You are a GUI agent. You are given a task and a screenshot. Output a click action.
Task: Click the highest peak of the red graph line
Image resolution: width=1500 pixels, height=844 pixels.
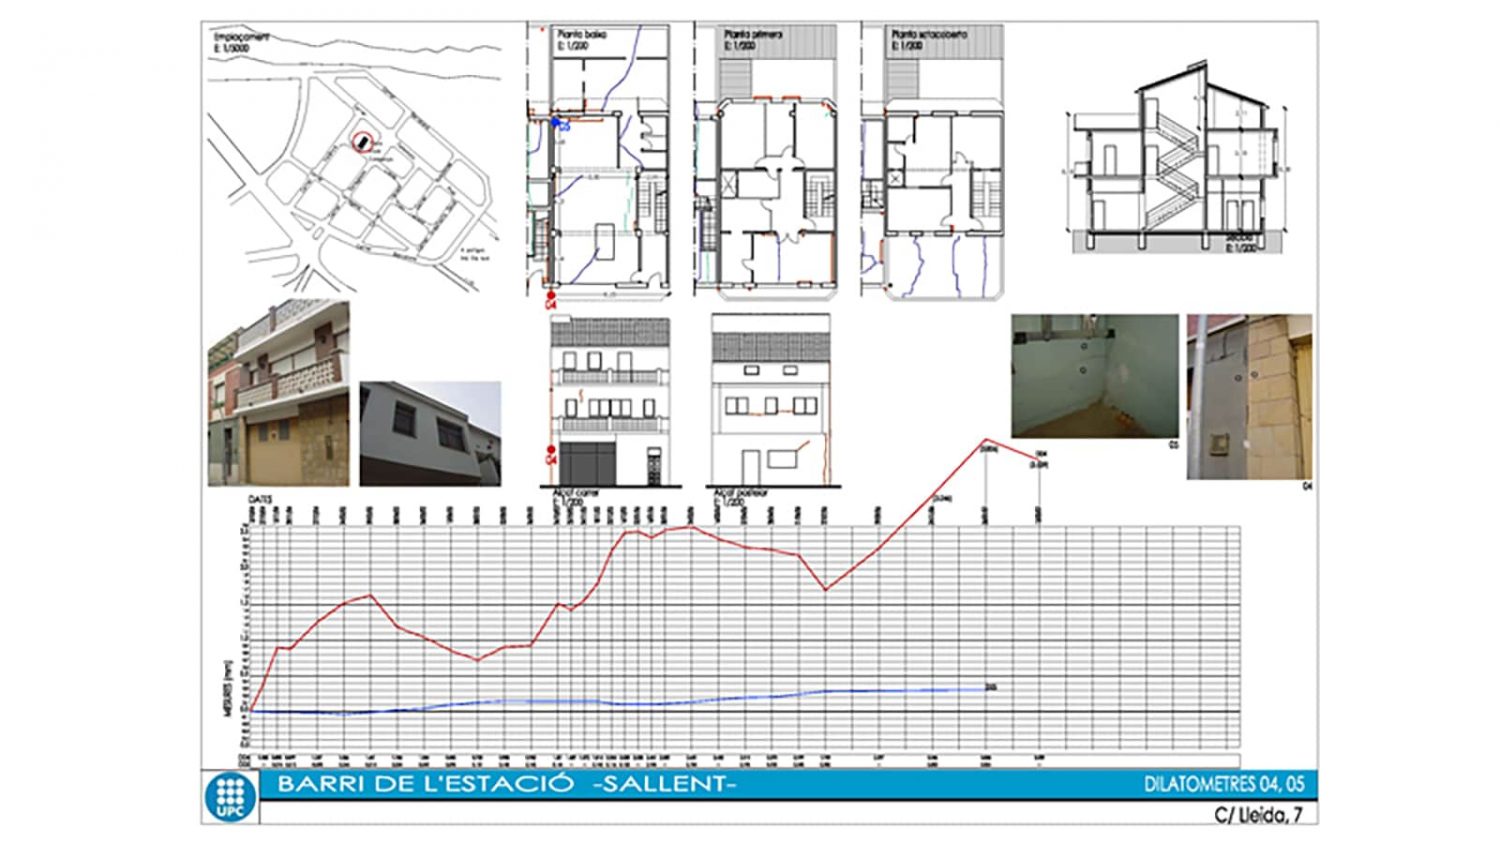coord(987,439)
